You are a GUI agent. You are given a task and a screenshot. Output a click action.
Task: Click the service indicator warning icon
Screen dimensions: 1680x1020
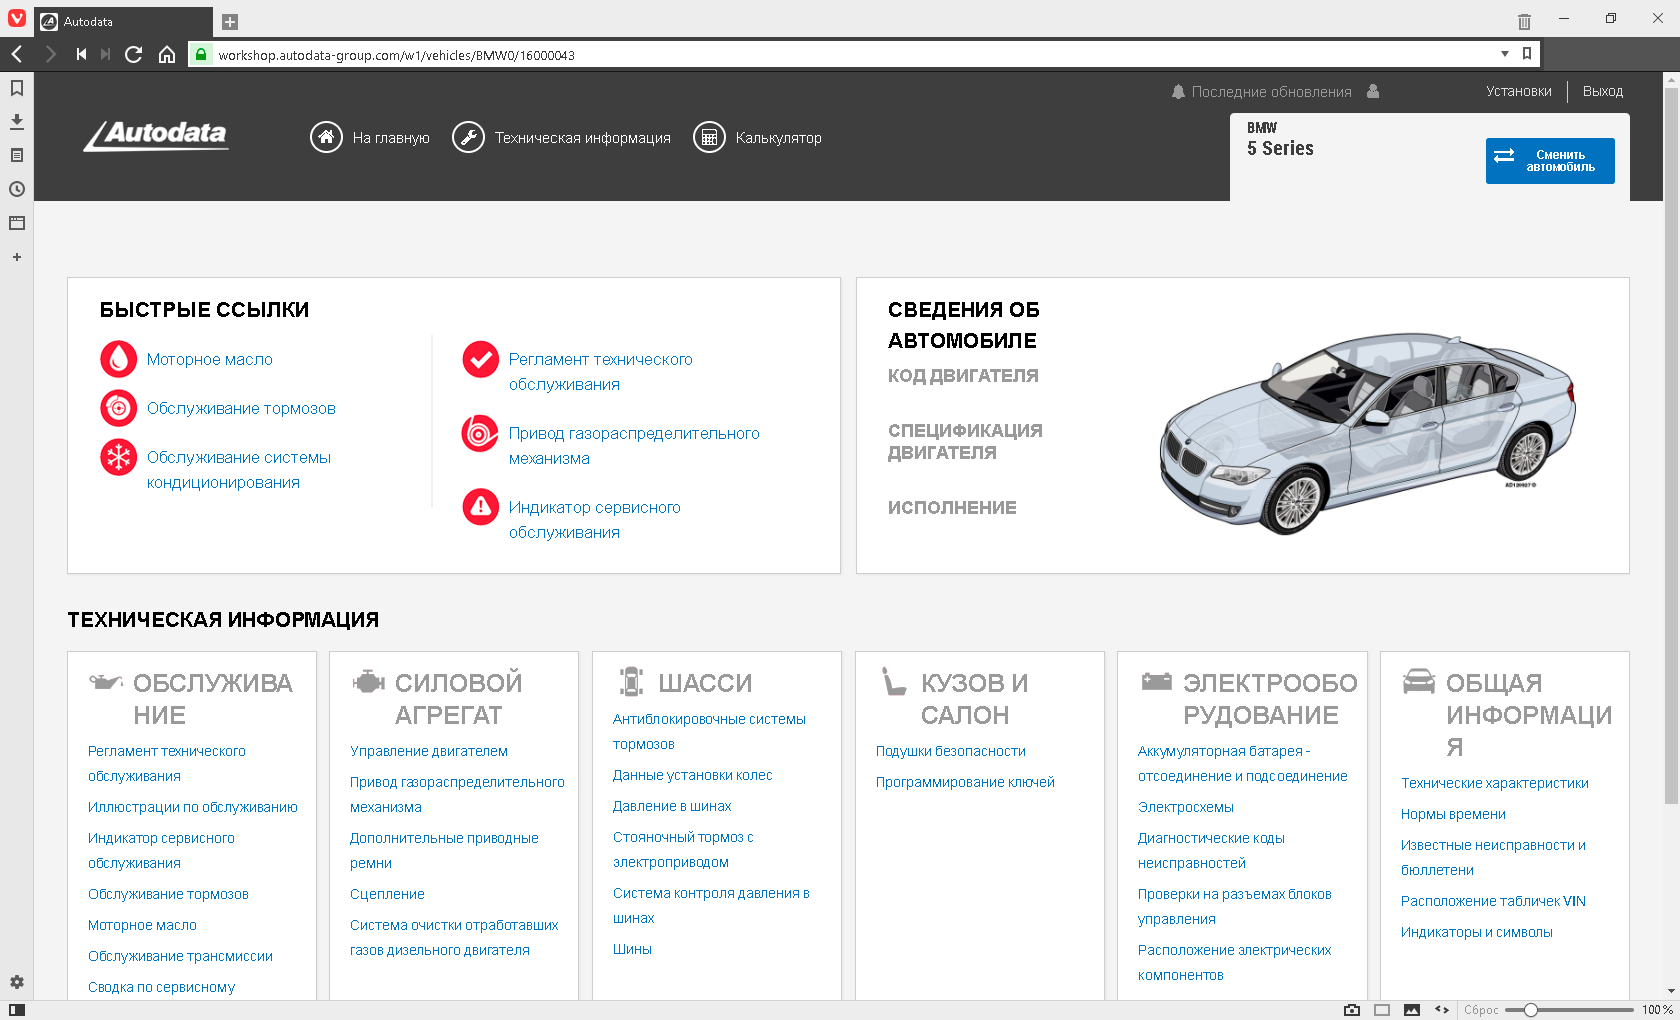point(481,507)
